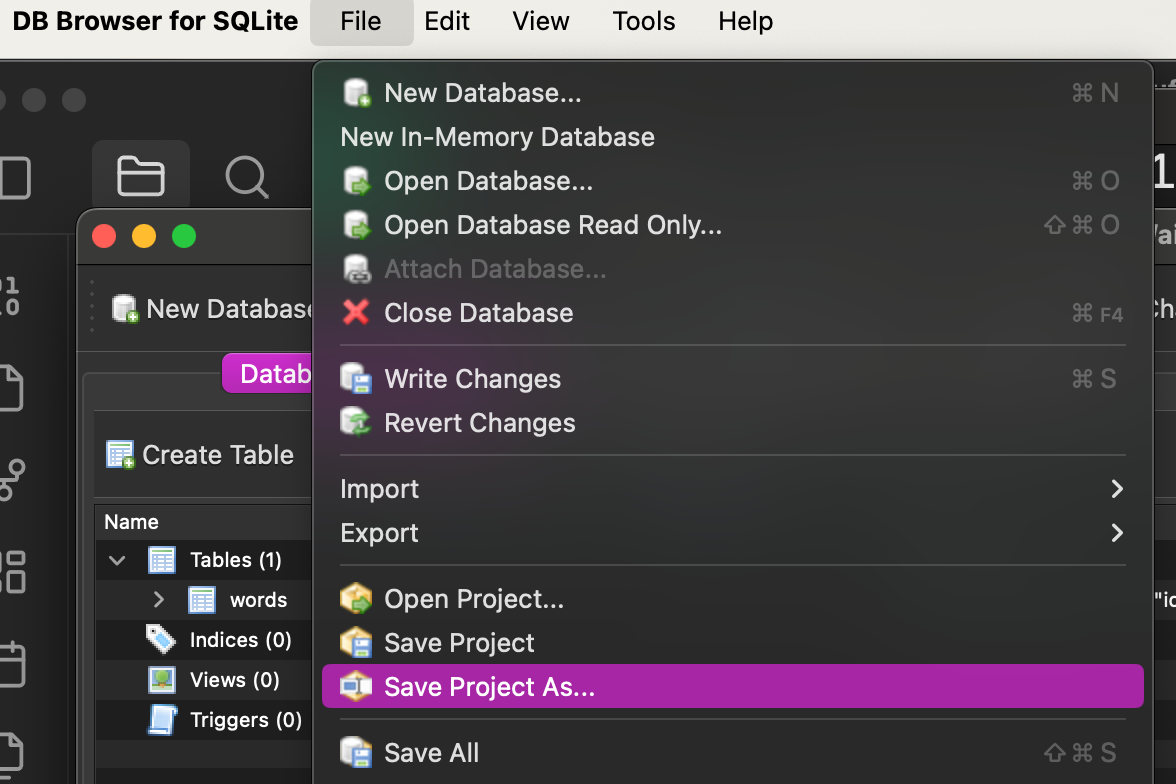Image resolution: width=1176 pixels, height=784 pixels.
Task: Click the Revert Changes icon
Action: point(356,422)
